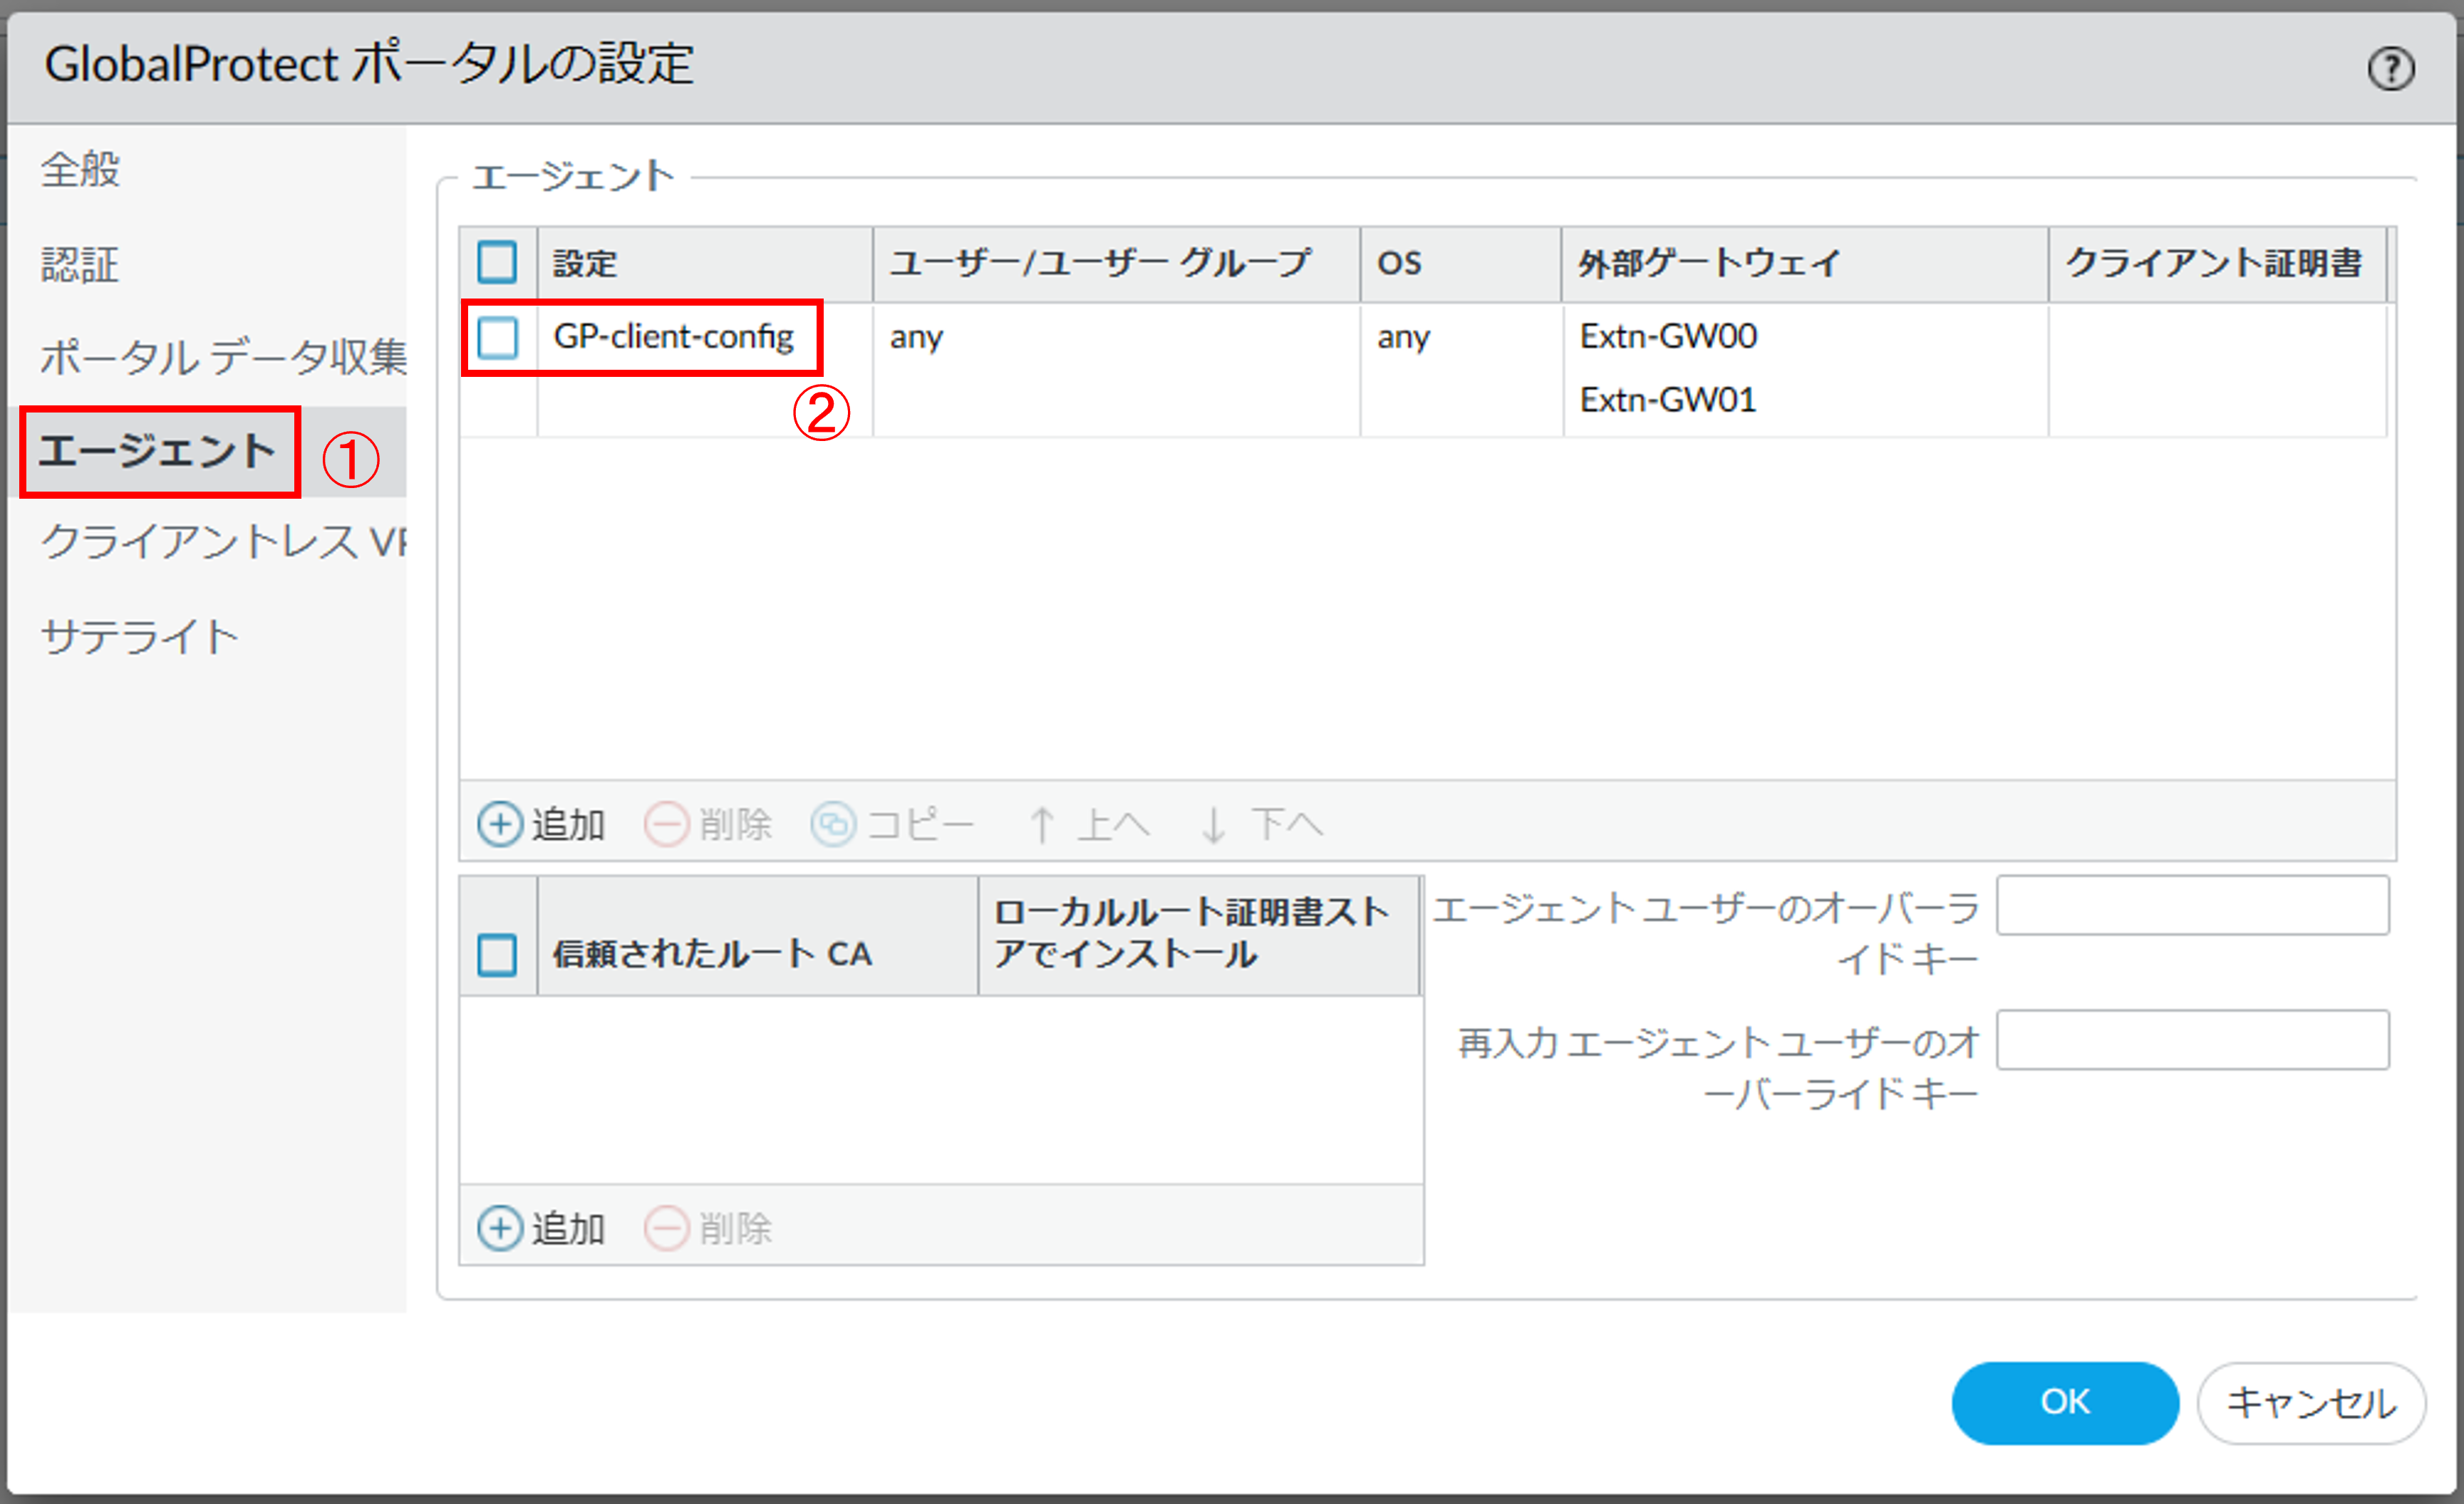Image resolution: width=2464 pixels, height=1504 pixels.
Task: Click 追加 plus icon under agent table
Action: click(499, 825)
